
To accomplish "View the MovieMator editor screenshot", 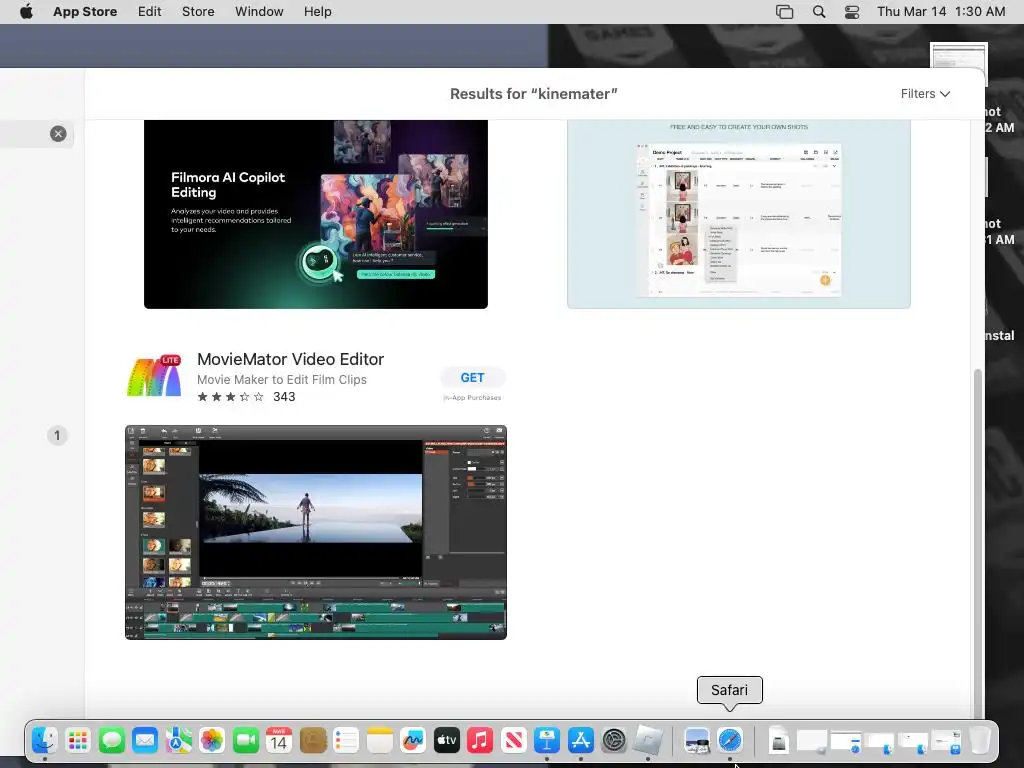I will (316, 532).
